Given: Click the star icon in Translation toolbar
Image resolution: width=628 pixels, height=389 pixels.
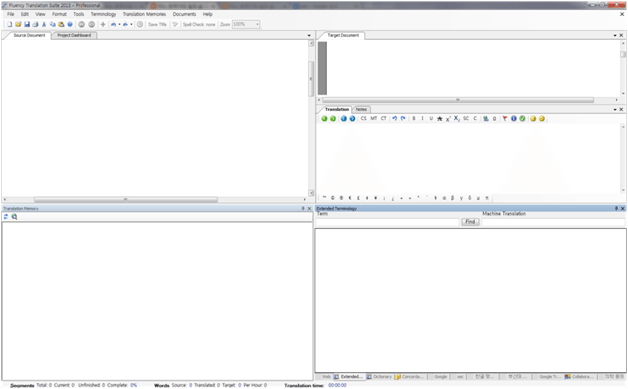Looking at the screenshot, I should [440, 119].
